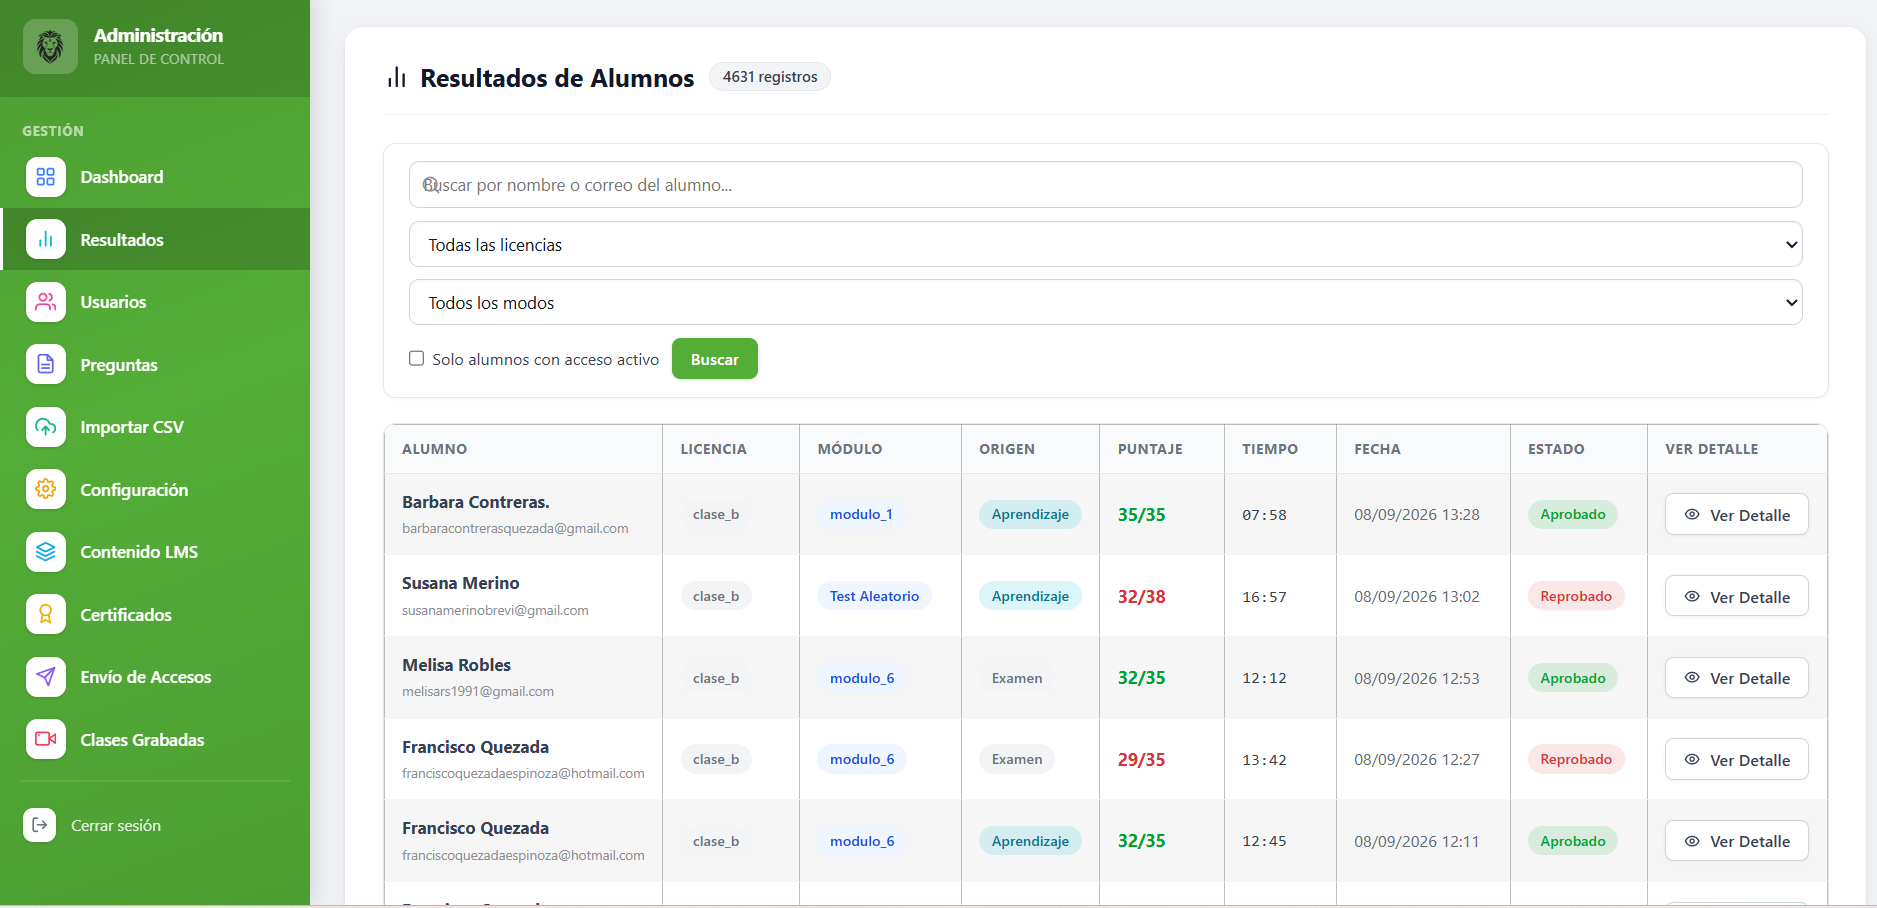Click the Examen tag in Melisa Robles row
This screenshot has height=908, width=1877.
[x=1017, y=678]
